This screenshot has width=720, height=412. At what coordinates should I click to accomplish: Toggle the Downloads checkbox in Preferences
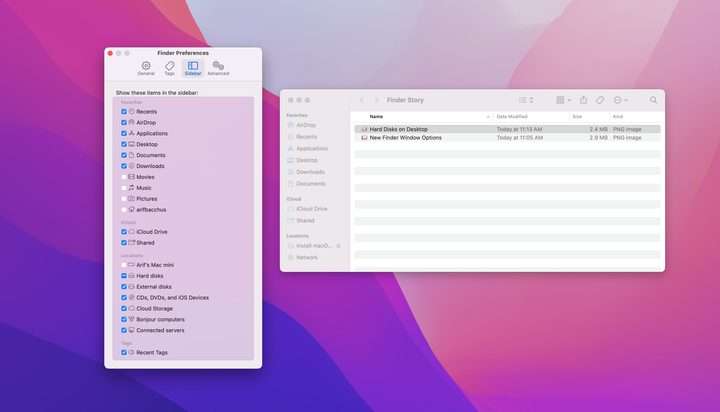tap(124, 166)
